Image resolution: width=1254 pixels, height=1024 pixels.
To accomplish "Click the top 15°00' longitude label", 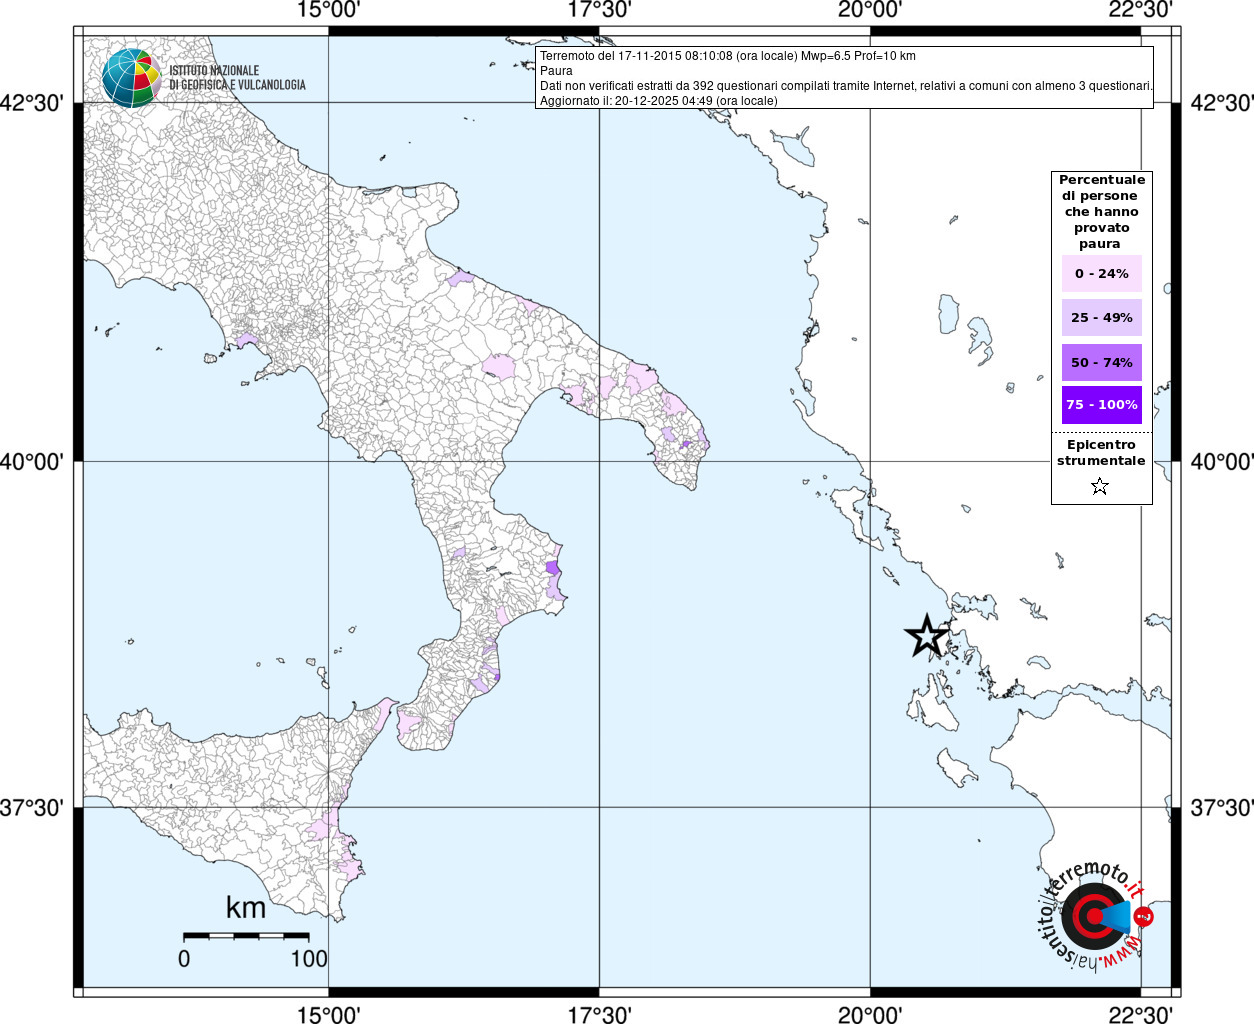I will click(328, 10).
